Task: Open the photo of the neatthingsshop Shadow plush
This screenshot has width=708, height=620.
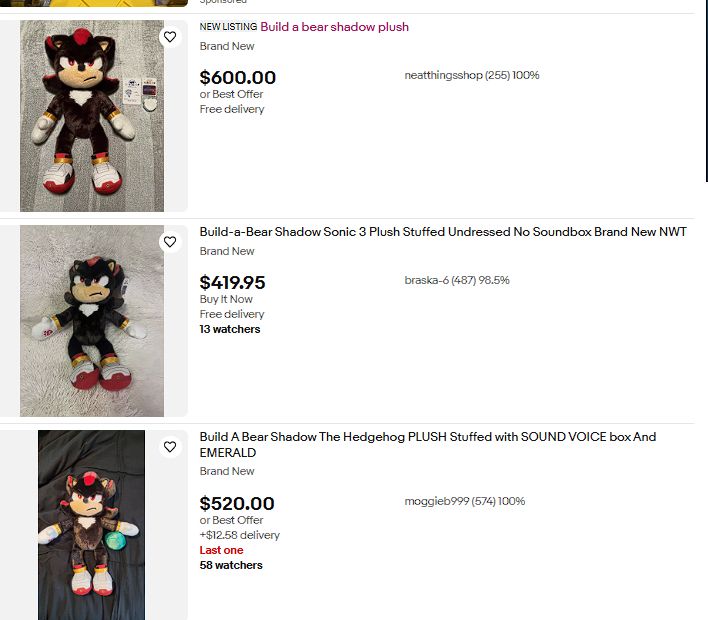Action: pyautogui.click(x=92, y=116)
